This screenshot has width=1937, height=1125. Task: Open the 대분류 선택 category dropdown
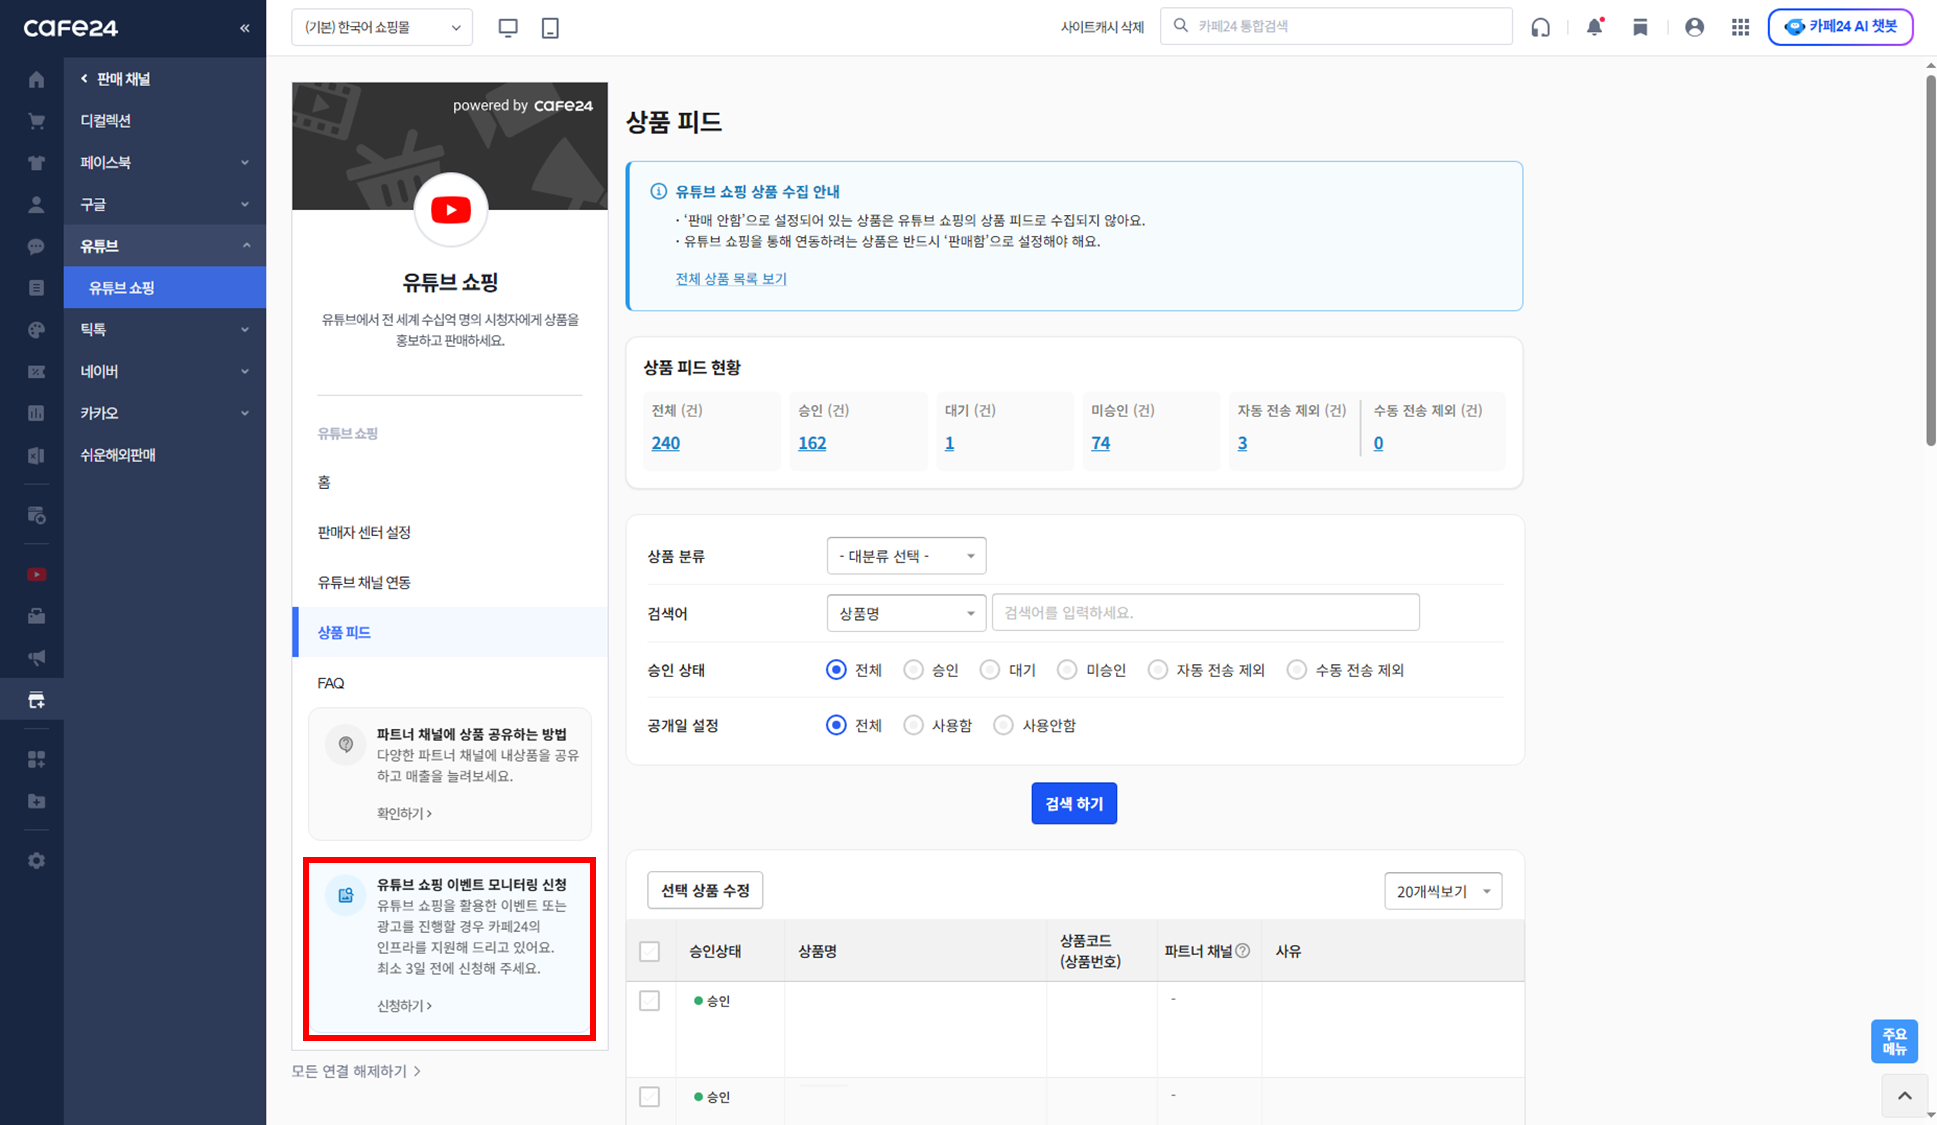pos(906,556)
